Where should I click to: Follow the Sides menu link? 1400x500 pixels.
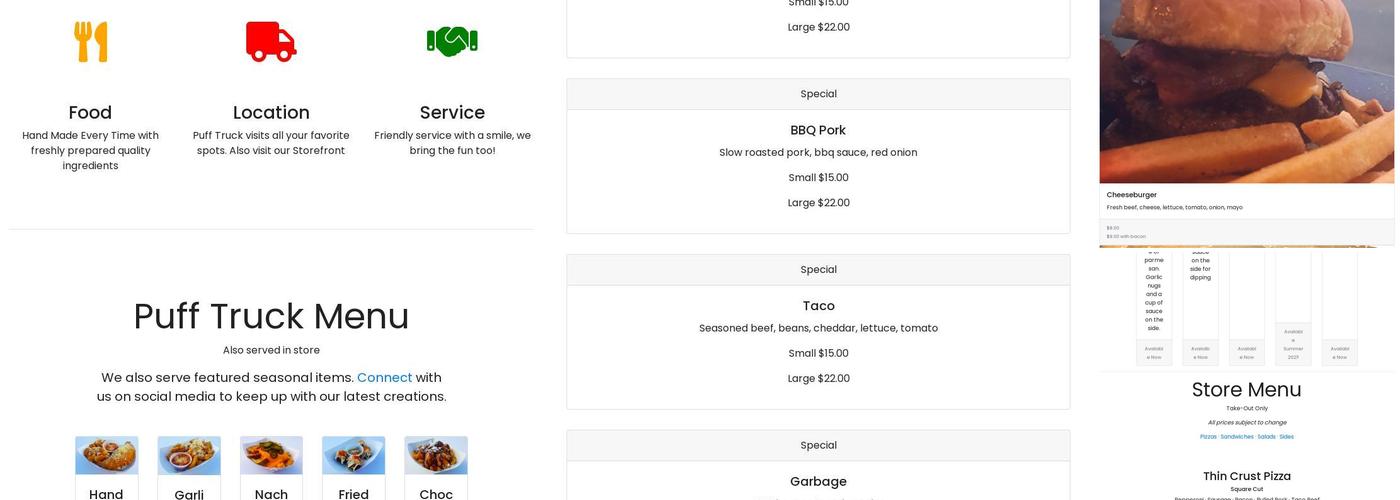(1286, 437)
